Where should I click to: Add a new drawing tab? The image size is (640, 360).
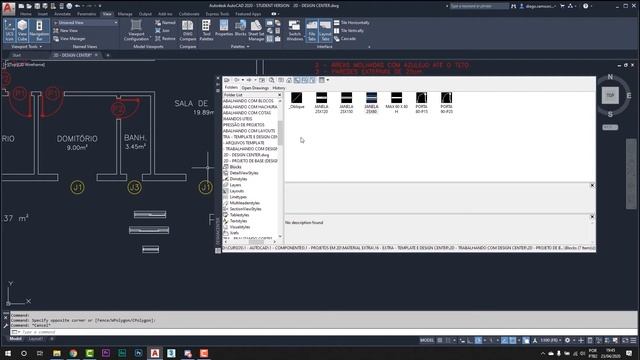[x=108, y=55]
